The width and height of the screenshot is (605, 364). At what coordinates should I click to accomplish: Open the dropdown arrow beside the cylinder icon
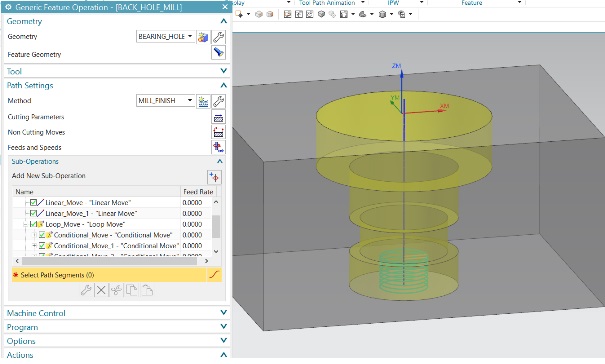coord(391,14)
